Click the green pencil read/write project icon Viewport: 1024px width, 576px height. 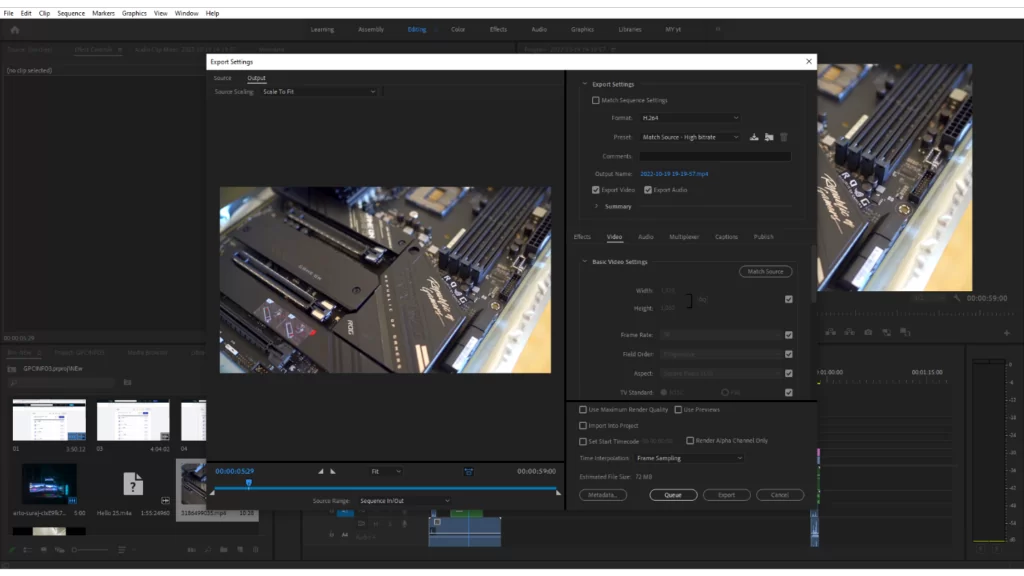pyautogui.click(x=12, y=550)
